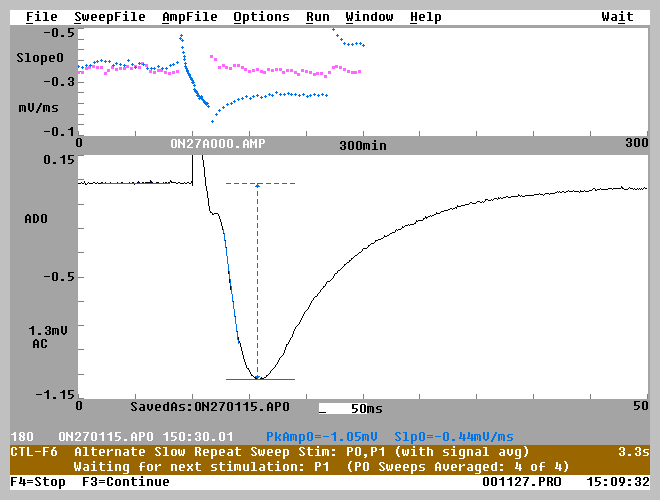Screen dimensions: 660x500
Task: Open the Window menu
Action: tap(369, 17)
